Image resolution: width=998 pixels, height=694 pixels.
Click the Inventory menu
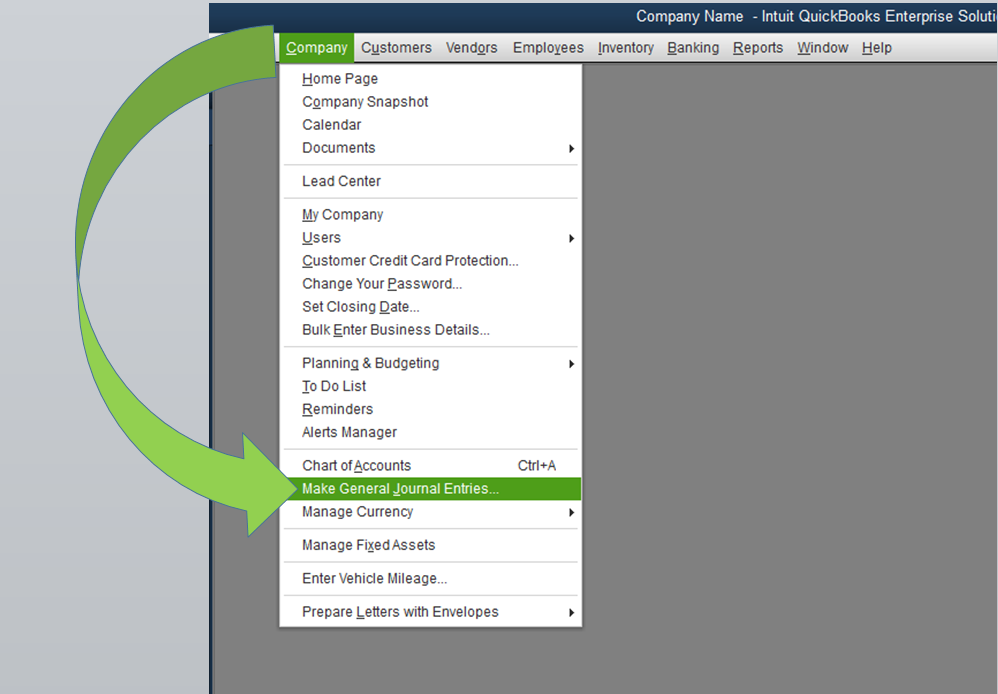coord(625,48)
